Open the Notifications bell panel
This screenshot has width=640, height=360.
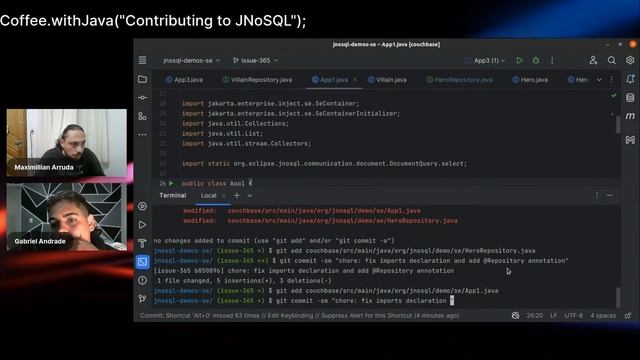(630, 79)
